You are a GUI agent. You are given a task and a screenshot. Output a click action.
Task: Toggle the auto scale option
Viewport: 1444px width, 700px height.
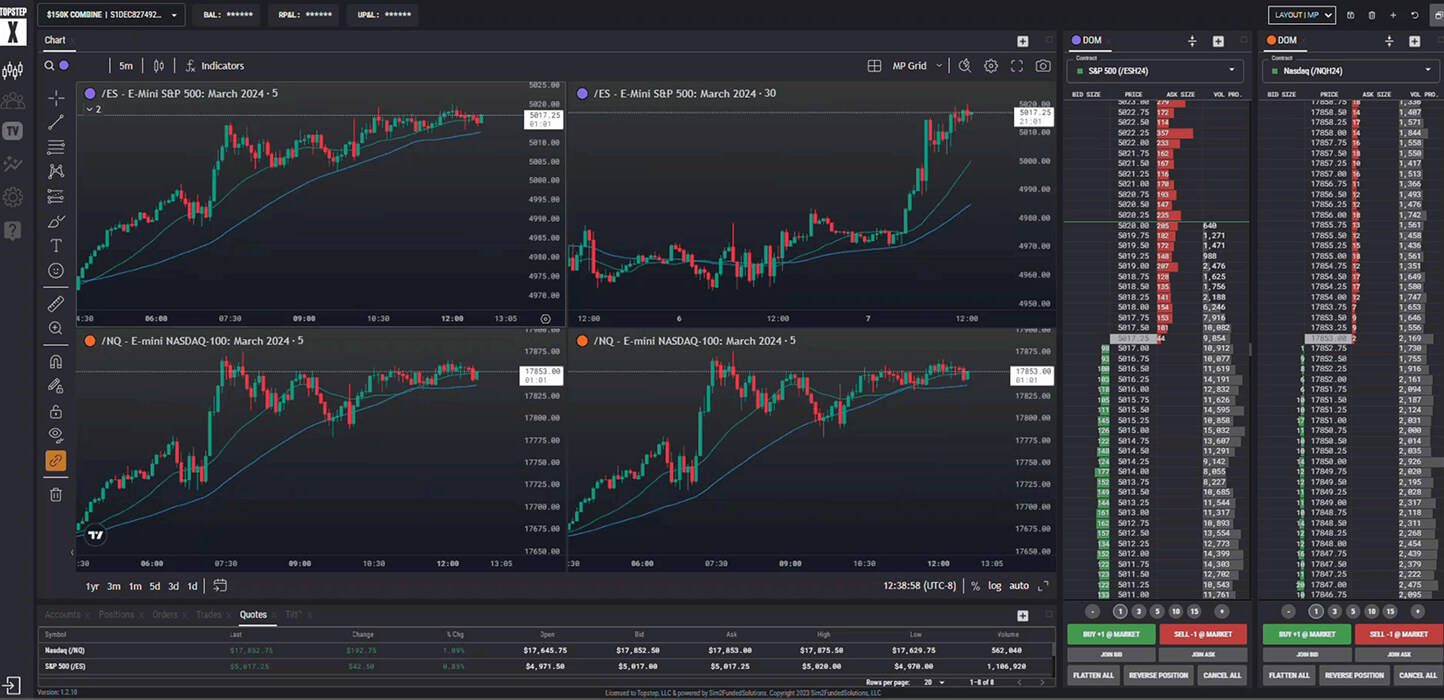pyautogui.click(x=1019, y=586)
